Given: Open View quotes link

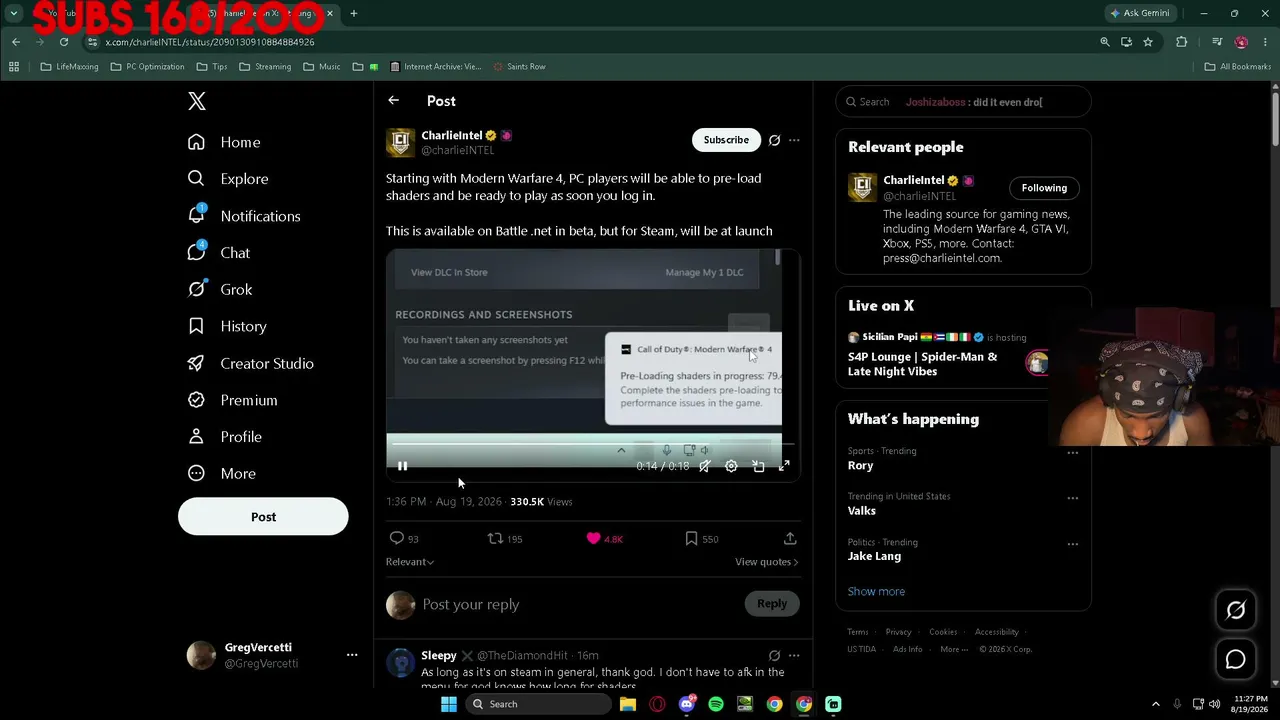Looking at the screenshot, I should point(767,562).
